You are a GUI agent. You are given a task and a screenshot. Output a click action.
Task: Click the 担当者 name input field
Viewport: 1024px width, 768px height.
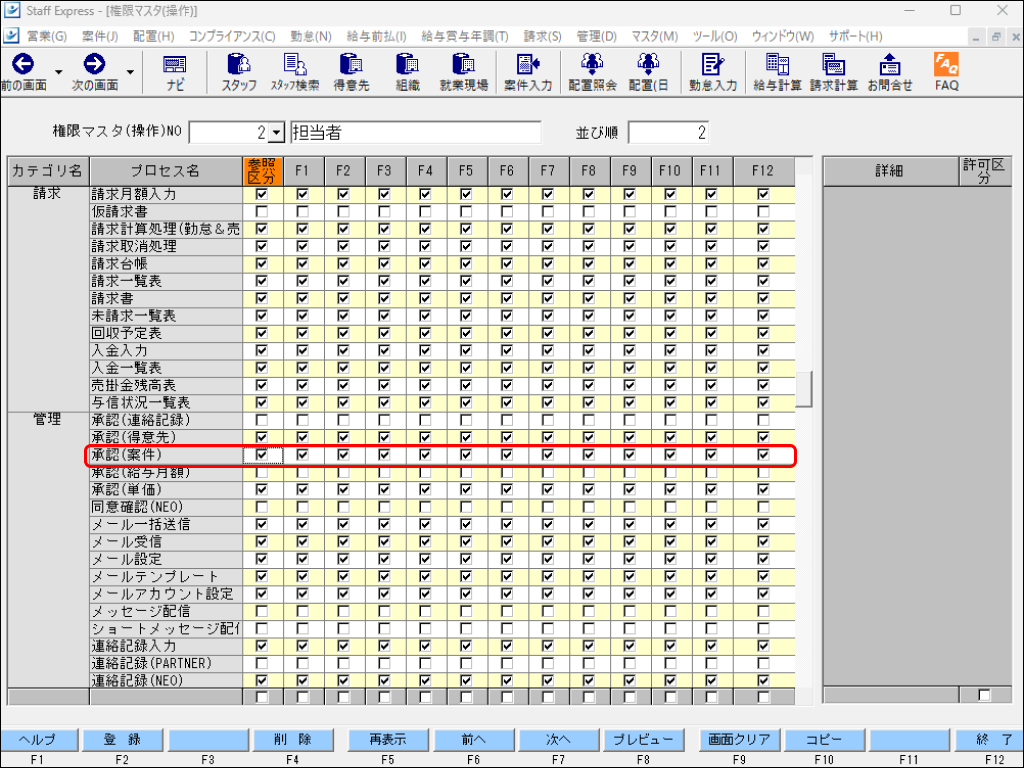(415, 133)
